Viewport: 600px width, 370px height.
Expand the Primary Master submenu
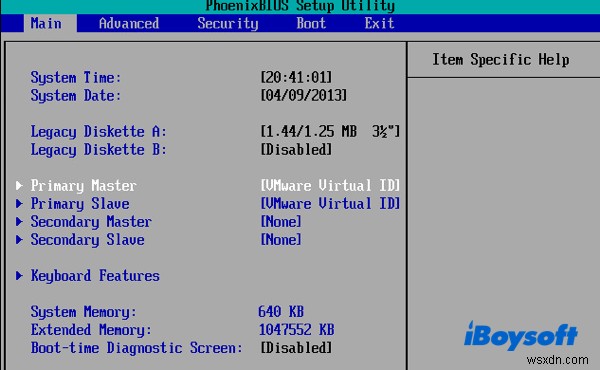click(x=83, y=186)
